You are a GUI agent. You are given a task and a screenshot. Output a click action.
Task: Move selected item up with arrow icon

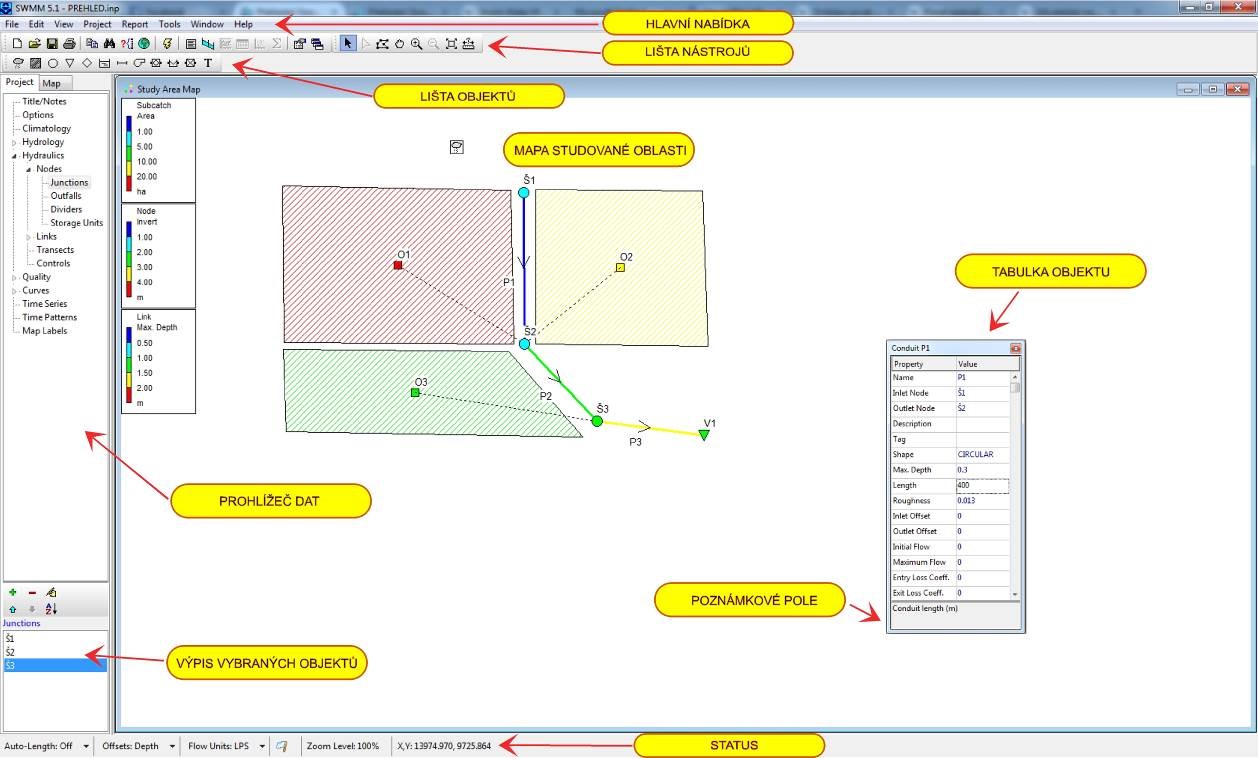point(13,608)
